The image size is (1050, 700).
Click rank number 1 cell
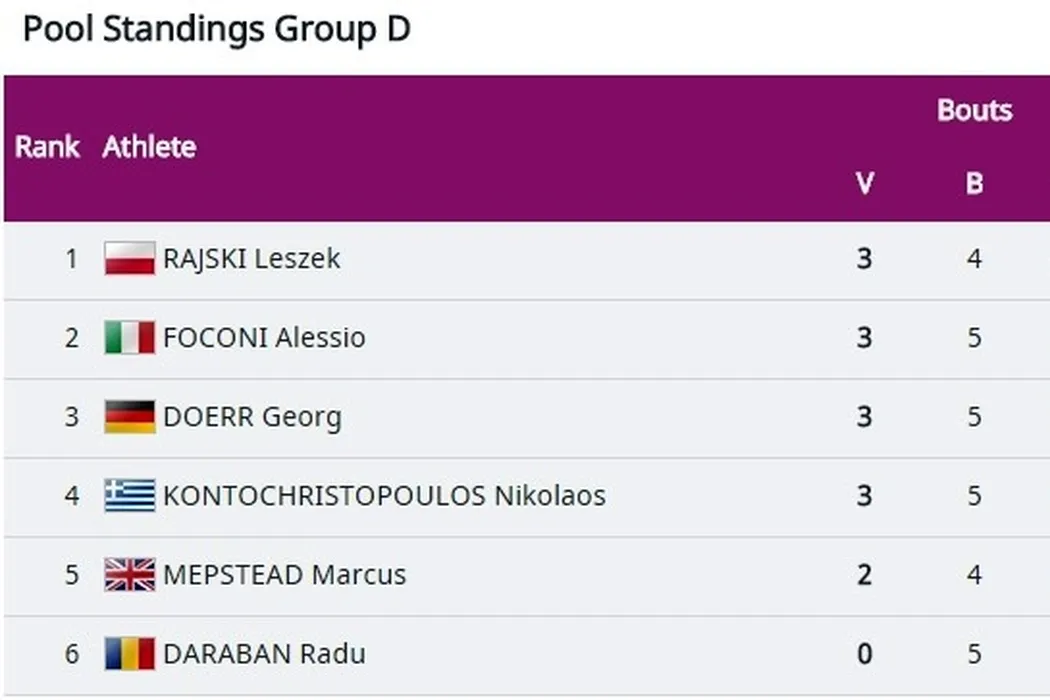(71, 259)
